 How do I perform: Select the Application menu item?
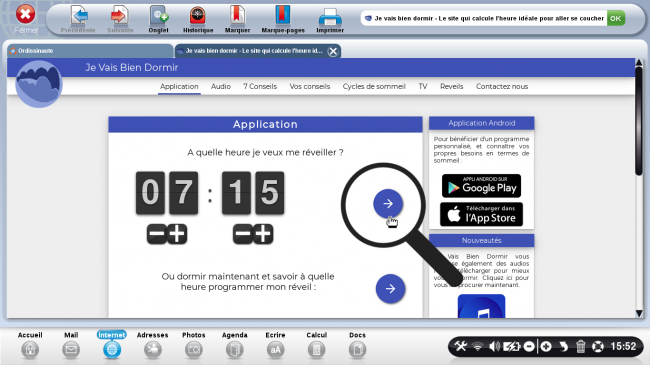point(179,86)
